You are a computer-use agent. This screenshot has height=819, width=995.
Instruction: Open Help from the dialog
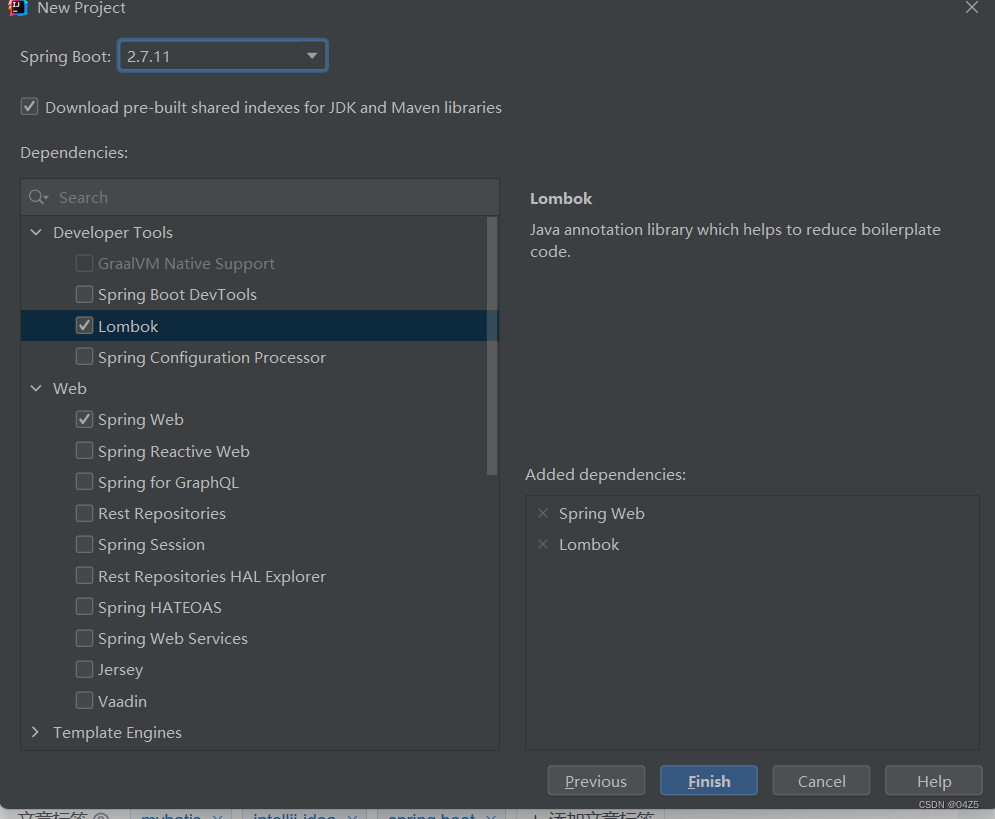[x=933, y=780]
